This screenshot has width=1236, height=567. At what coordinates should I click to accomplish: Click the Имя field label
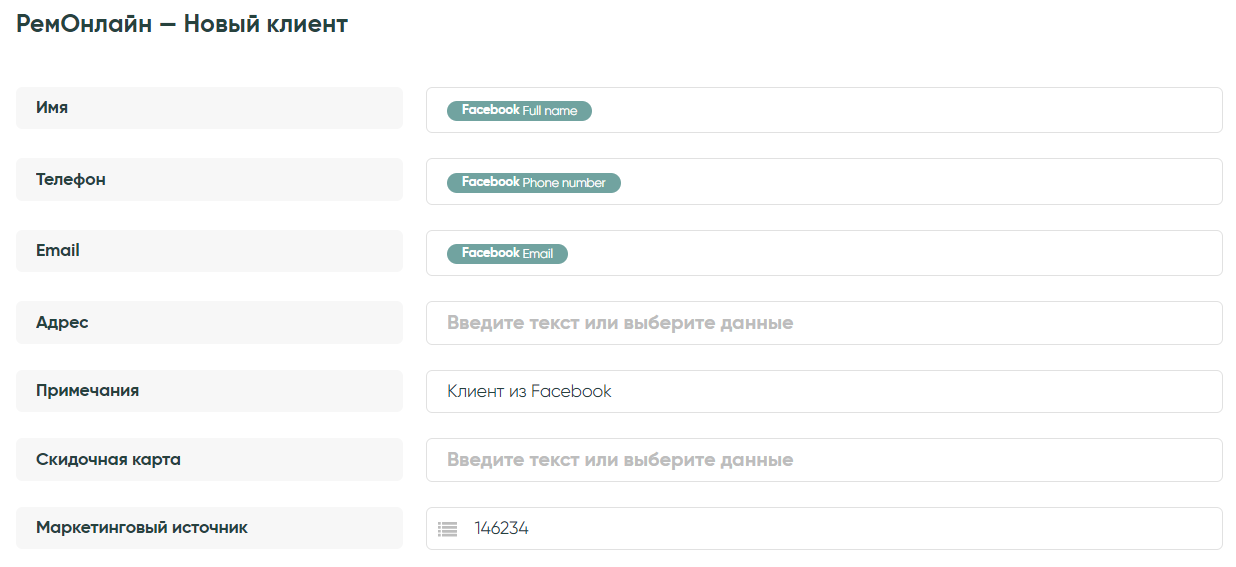pyautogui.click(x=52, y=108)
